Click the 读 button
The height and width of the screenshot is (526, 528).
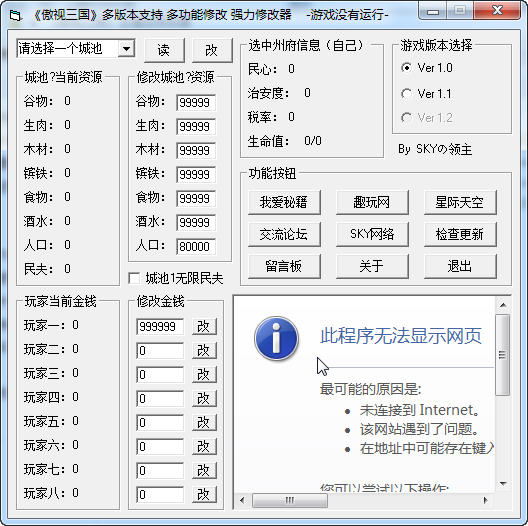pyautogui.click(x=164, y=50)
